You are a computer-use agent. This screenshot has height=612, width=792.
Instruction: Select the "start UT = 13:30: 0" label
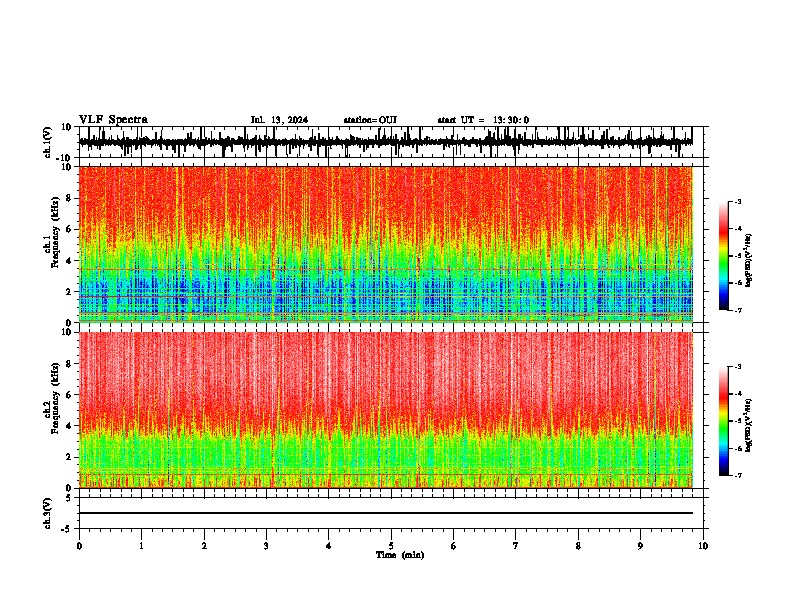483,120
